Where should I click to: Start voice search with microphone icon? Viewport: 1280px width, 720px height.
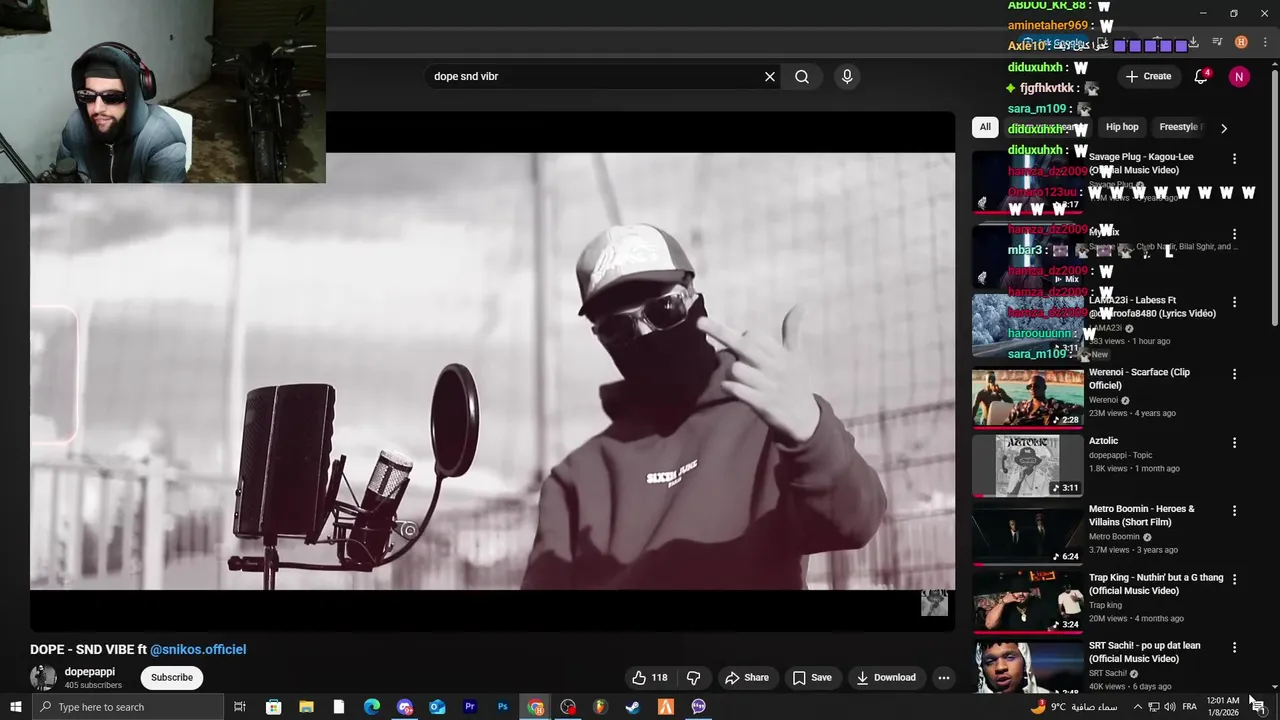pos(847,77)
